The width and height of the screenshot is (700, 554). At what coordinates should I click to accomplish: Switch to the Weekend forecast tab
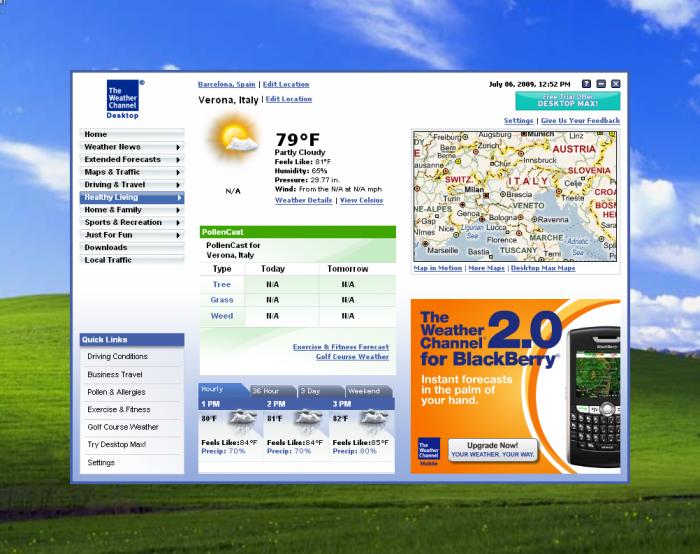click(x=369, y=391)
